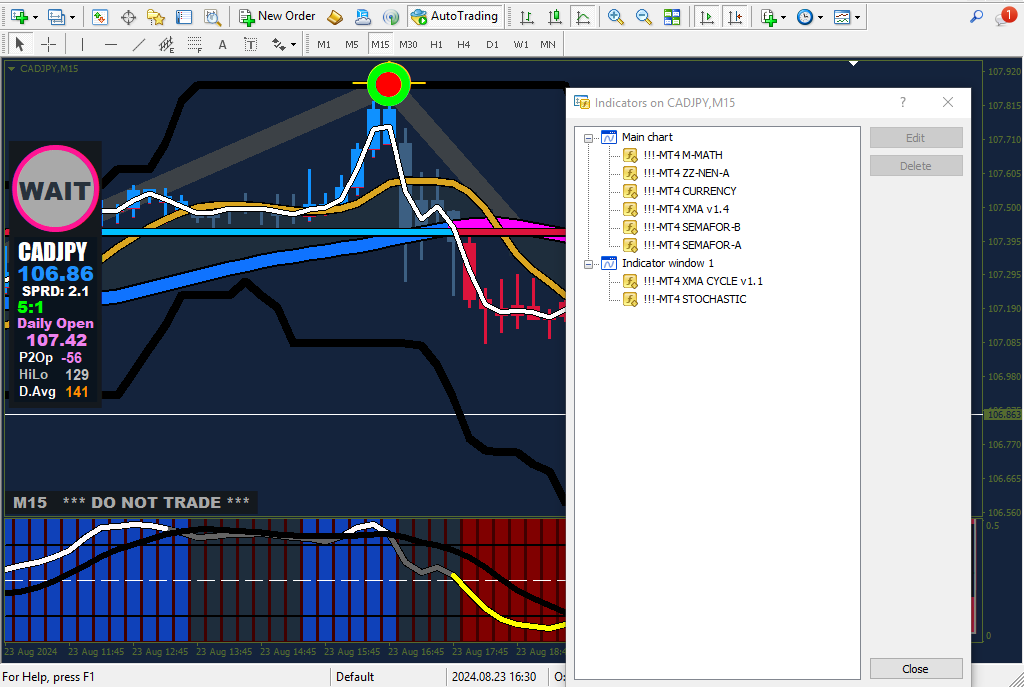Toggle chart shift option
The image size is (1024, 687).
(x=735, y=17)
